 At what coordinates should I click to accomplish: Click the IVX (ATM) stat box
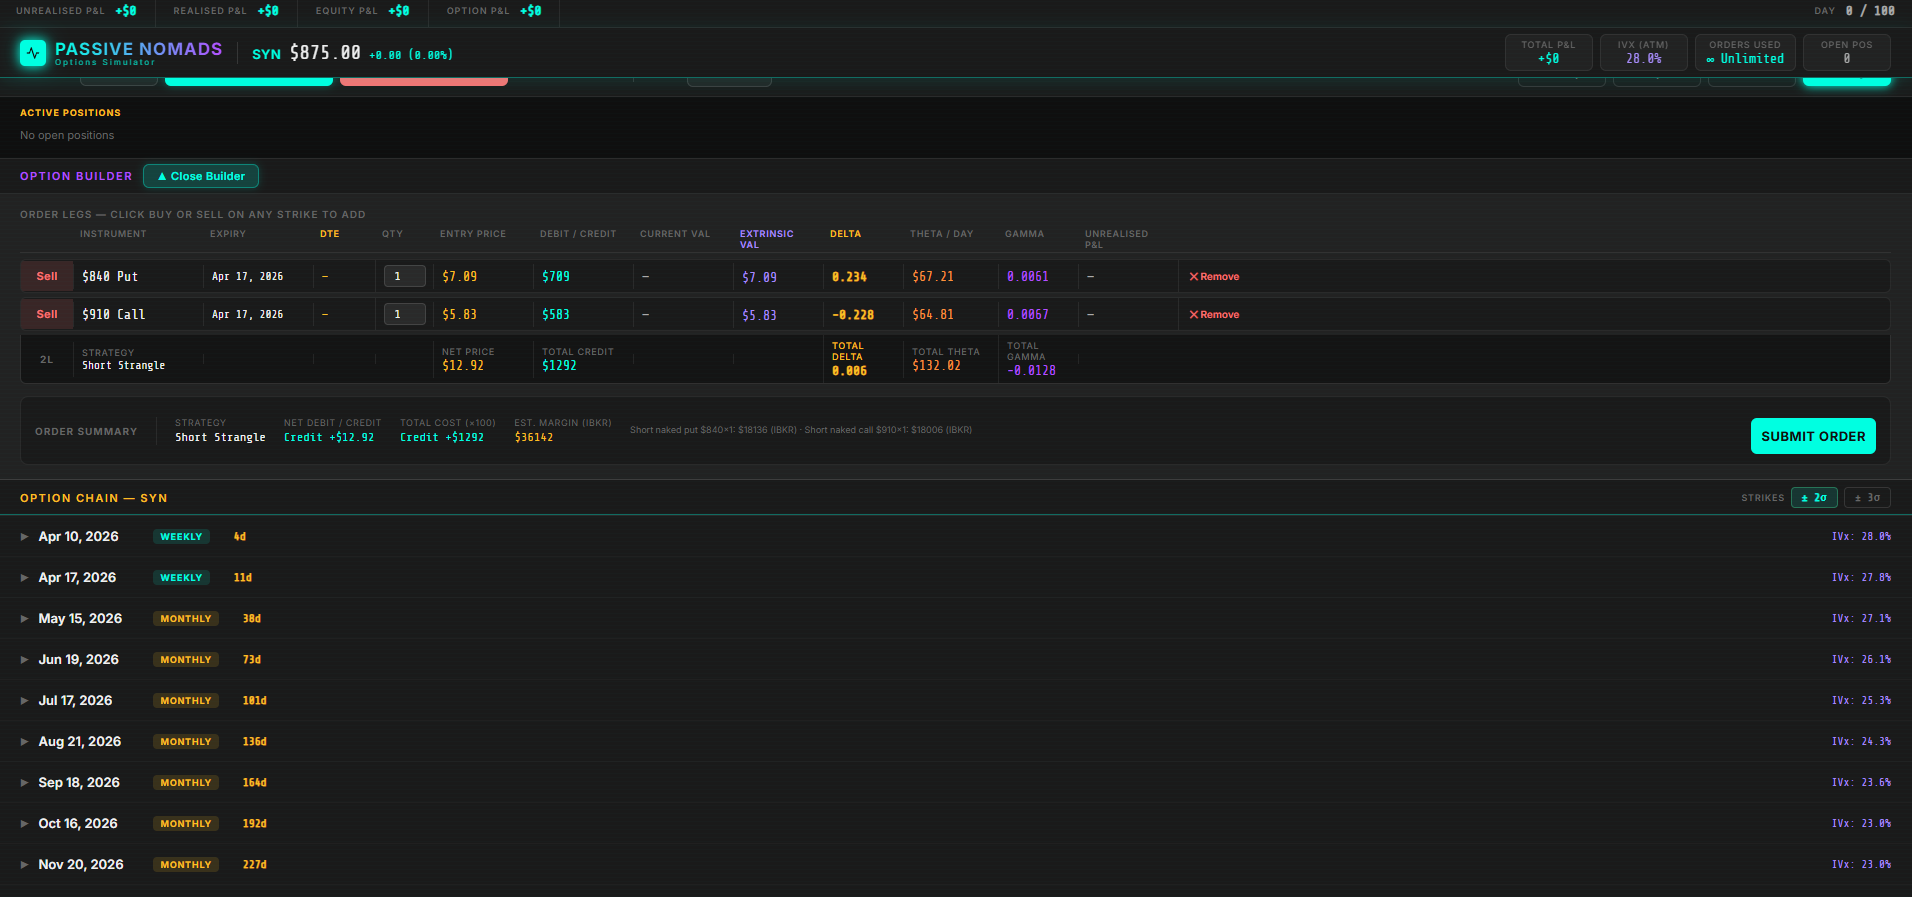[1643, 52]
